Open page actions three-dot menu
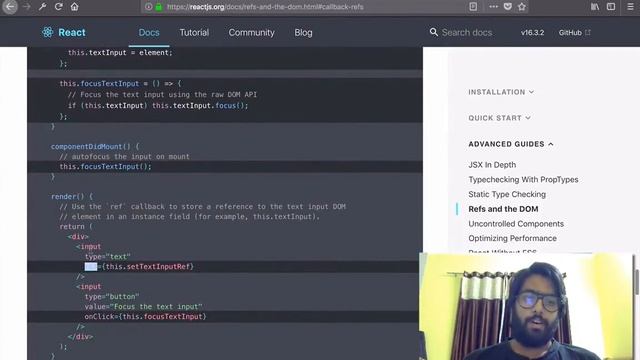Image resolution: width=640 pixels, height=360 pixels. 493,7
